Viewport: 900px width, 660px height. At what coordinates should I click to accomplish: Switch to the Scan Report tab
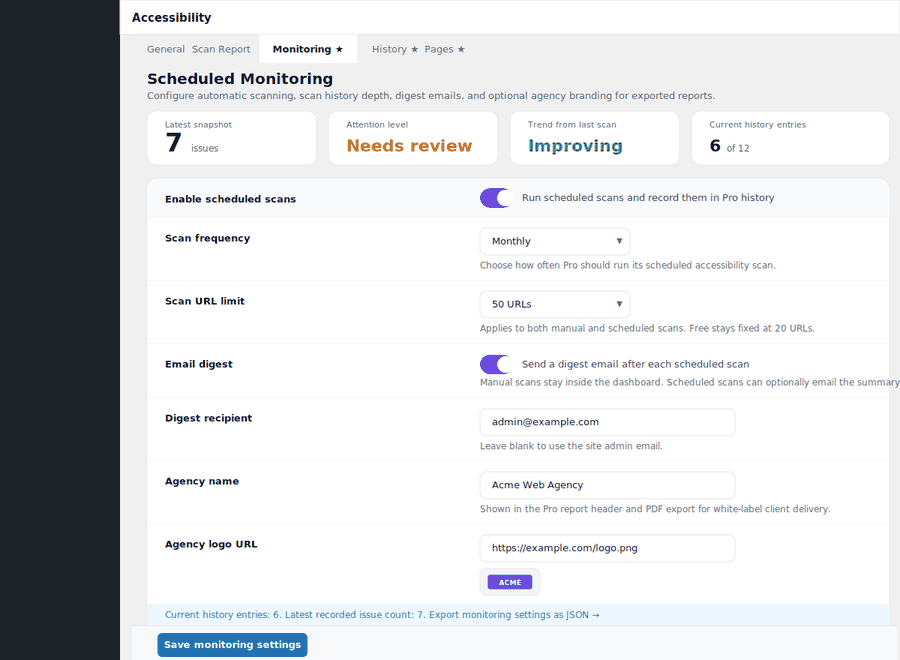221,49
